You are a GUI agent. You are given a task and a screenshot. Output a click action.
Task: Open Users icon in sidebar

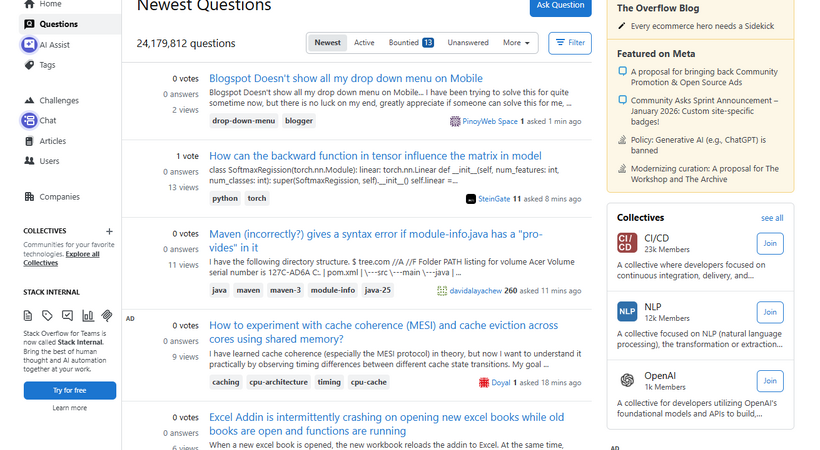coord(29,161)
